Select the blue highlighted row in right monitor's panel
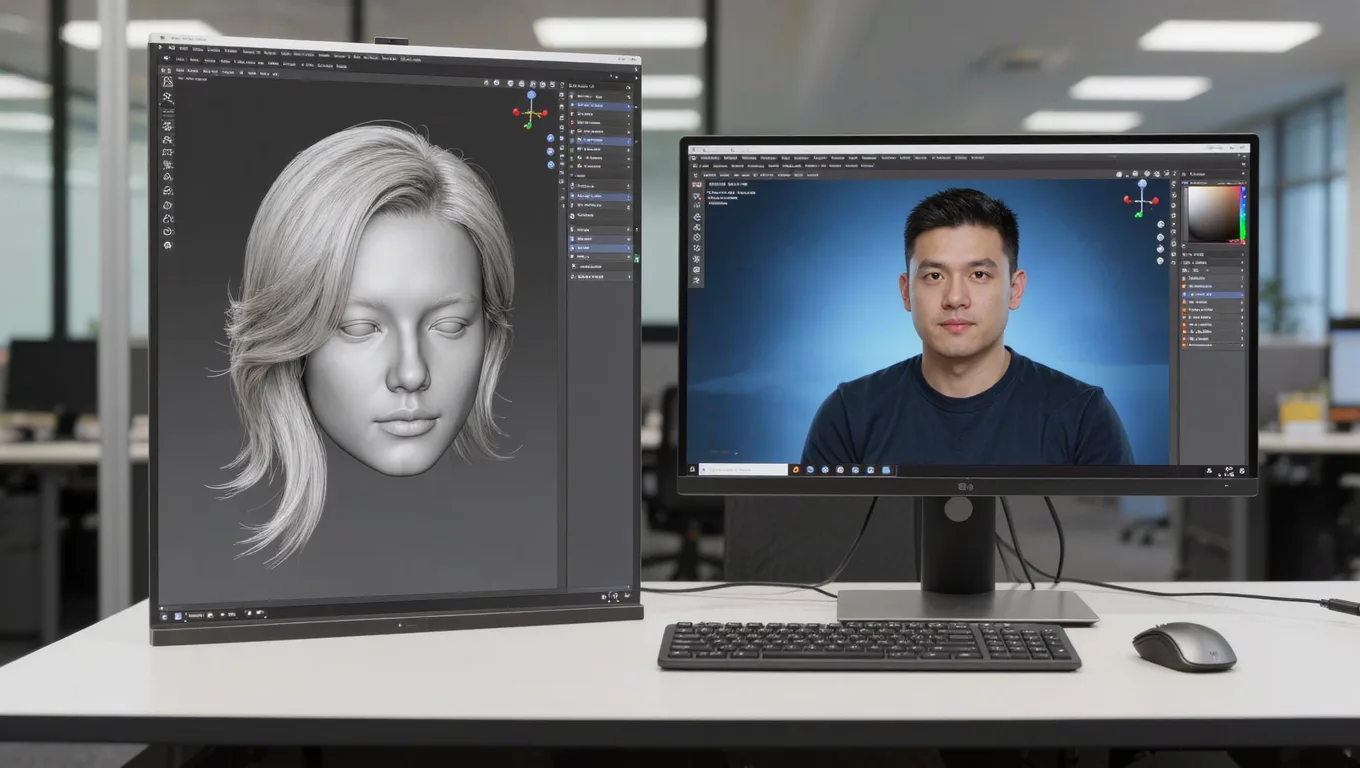The image size is (1360, 768). (x=1214, y=295)
